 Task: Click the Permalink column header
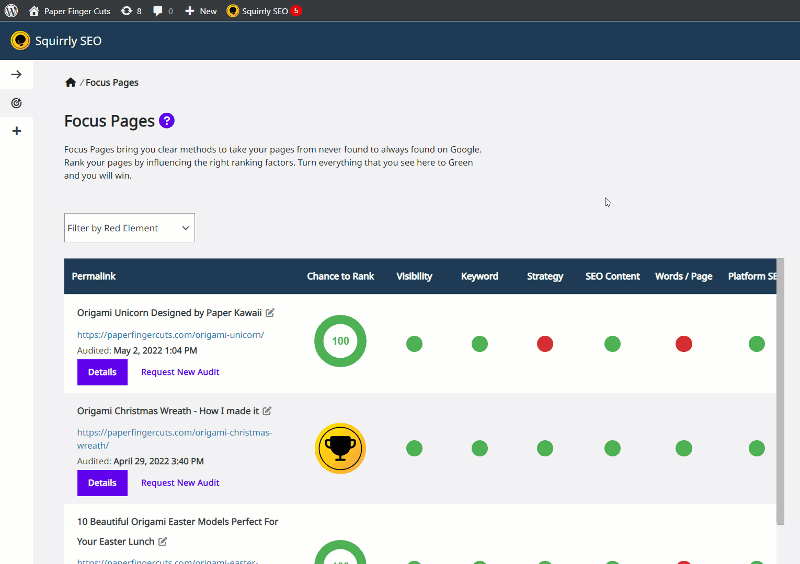94,276
